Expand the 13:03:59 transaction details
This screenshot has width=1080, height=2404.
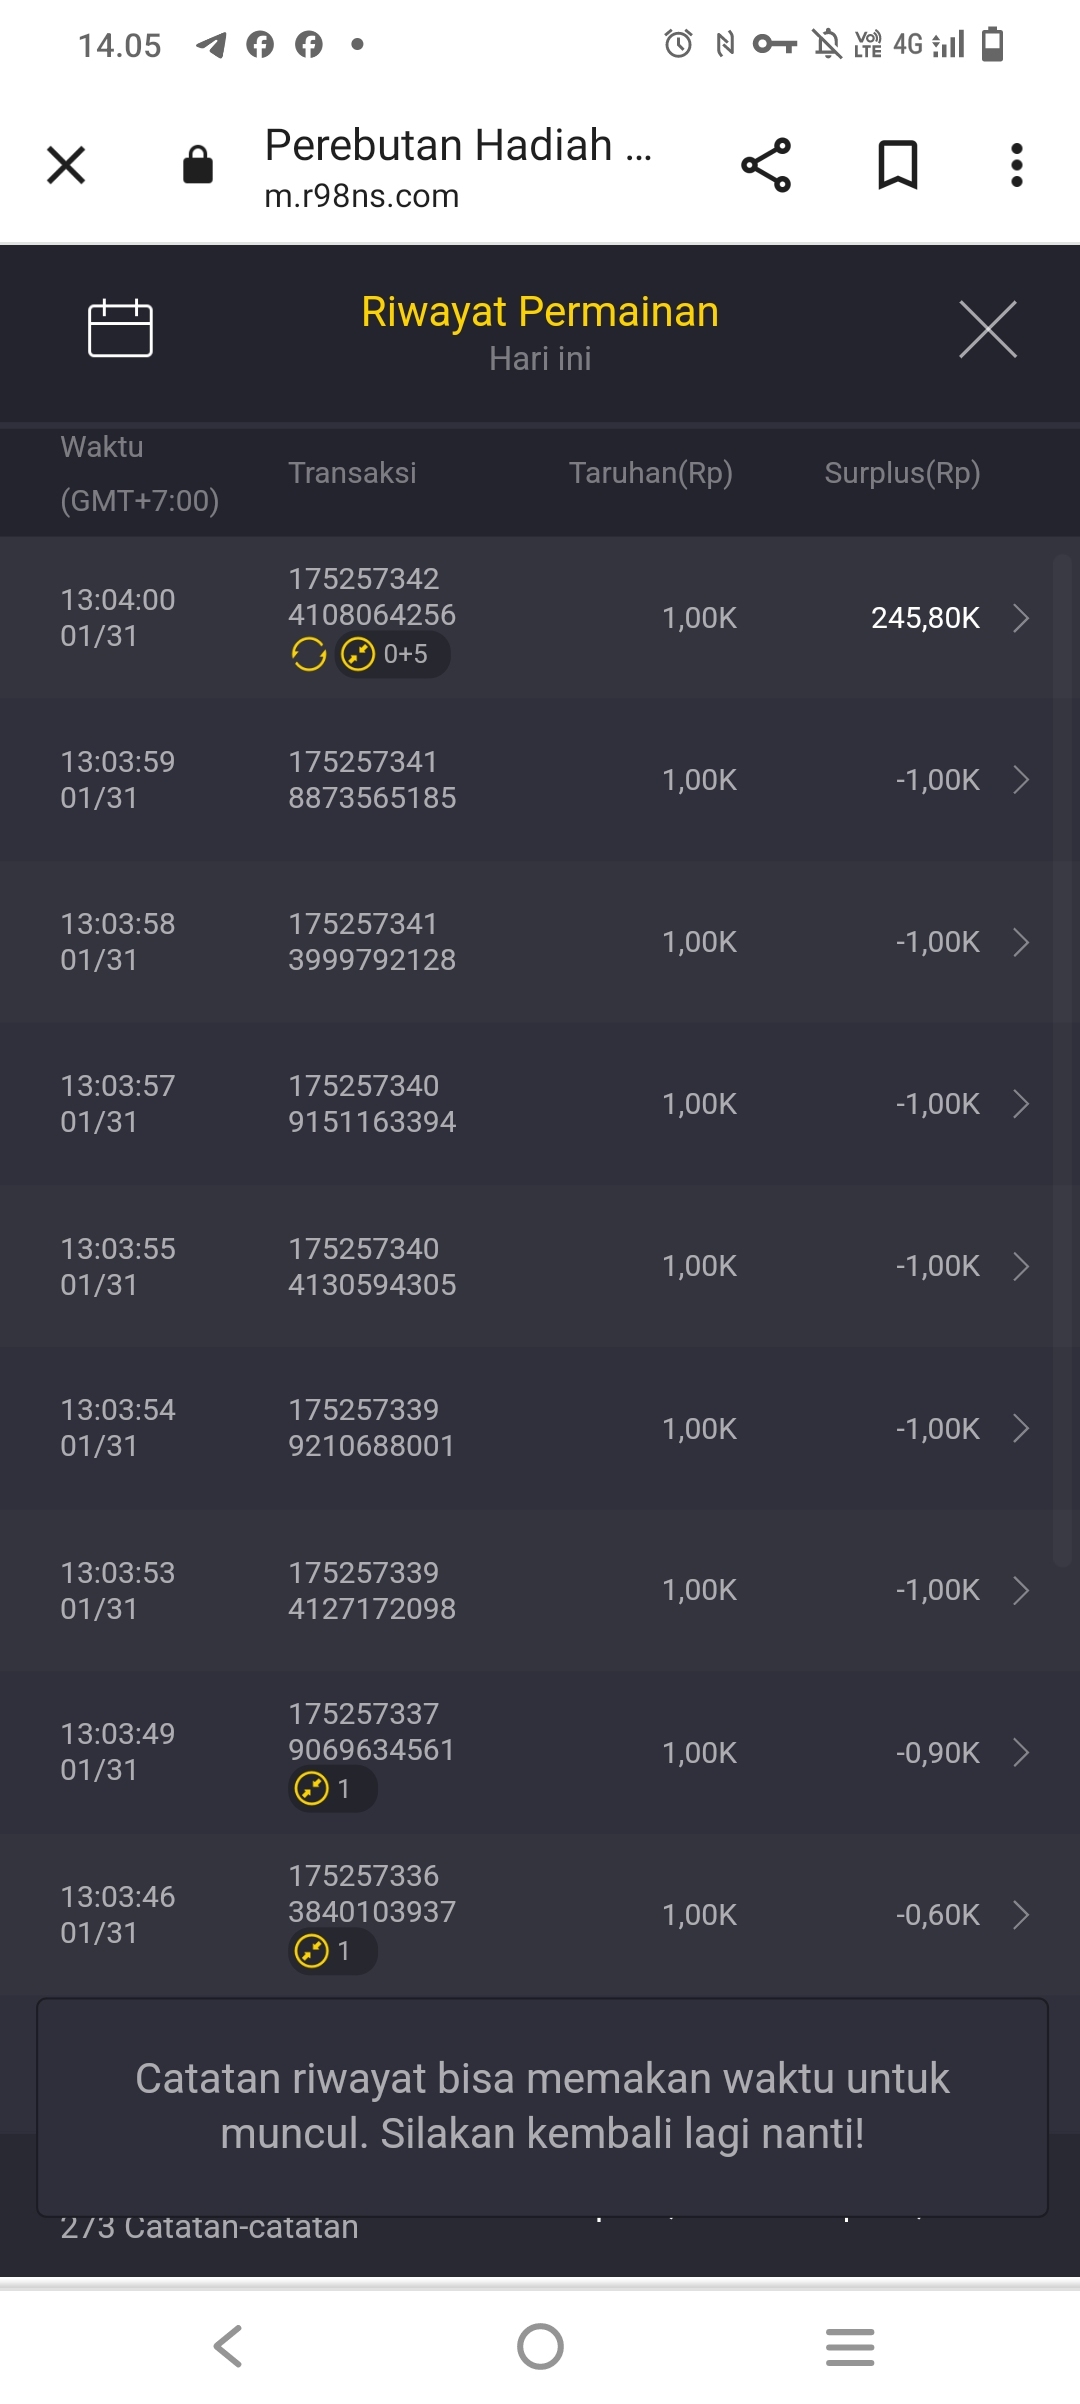pos(1020,780)
